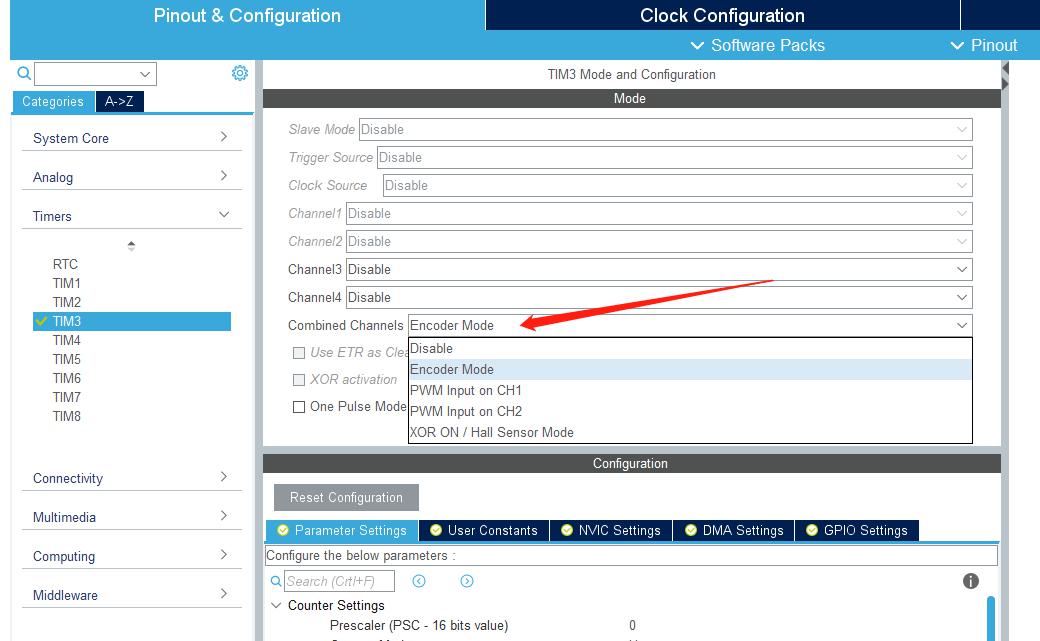Open the Channel4 dropdown
Viewport: 1040px width, 641px height.
click(x=659, y=297)
